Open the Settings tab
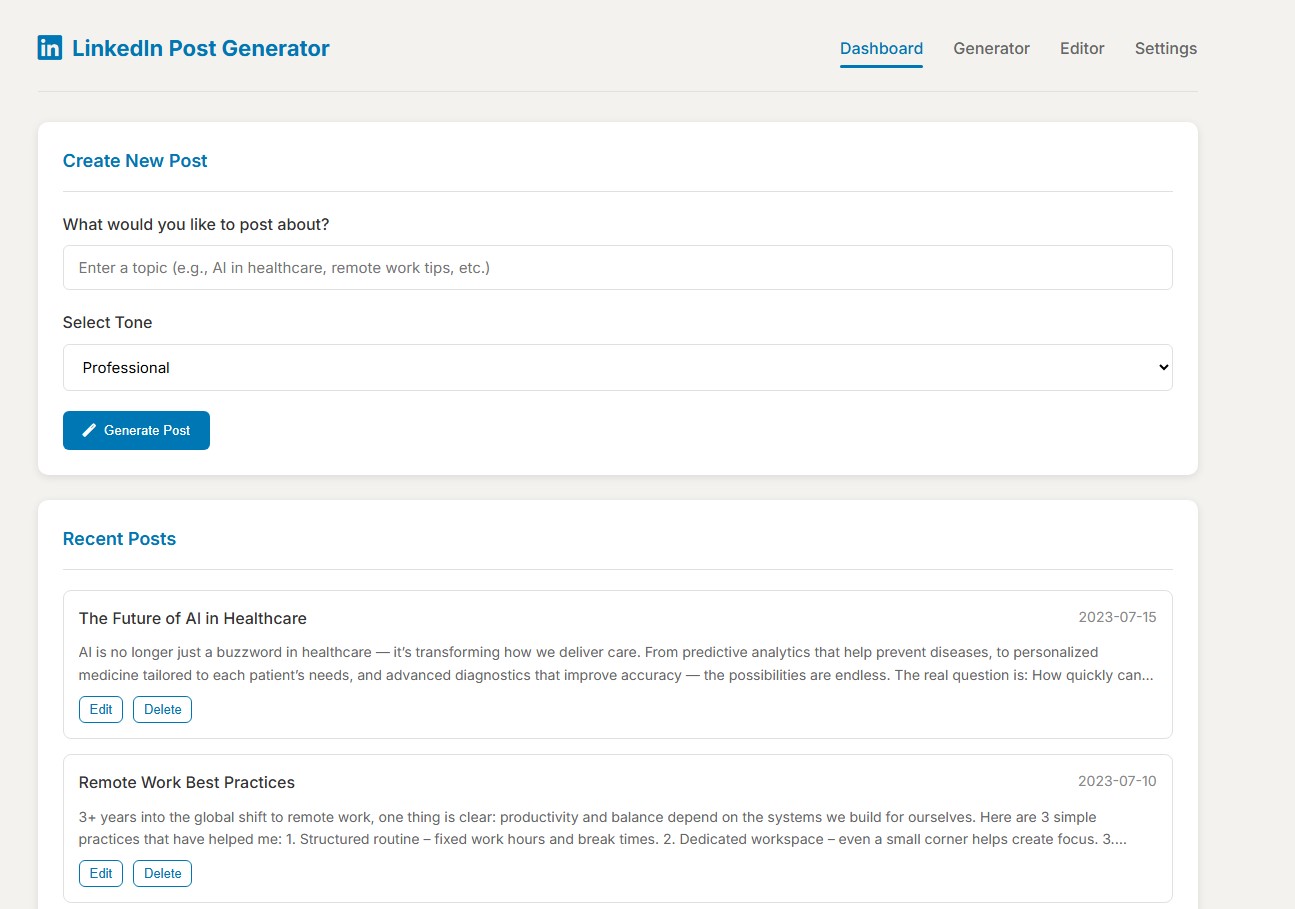The height and width of the screenshot is (909, 1295). 1165,48
